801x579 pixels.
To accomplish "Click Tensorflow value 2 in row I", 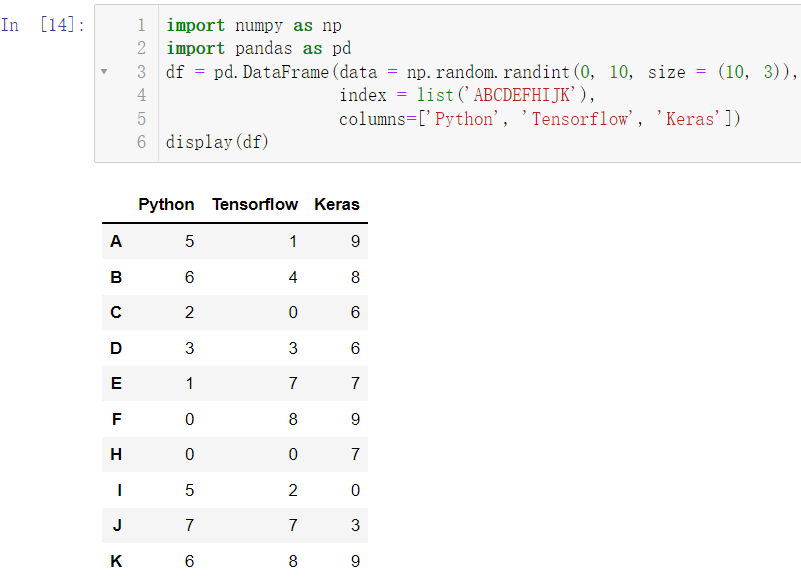I will coord(293,490).
